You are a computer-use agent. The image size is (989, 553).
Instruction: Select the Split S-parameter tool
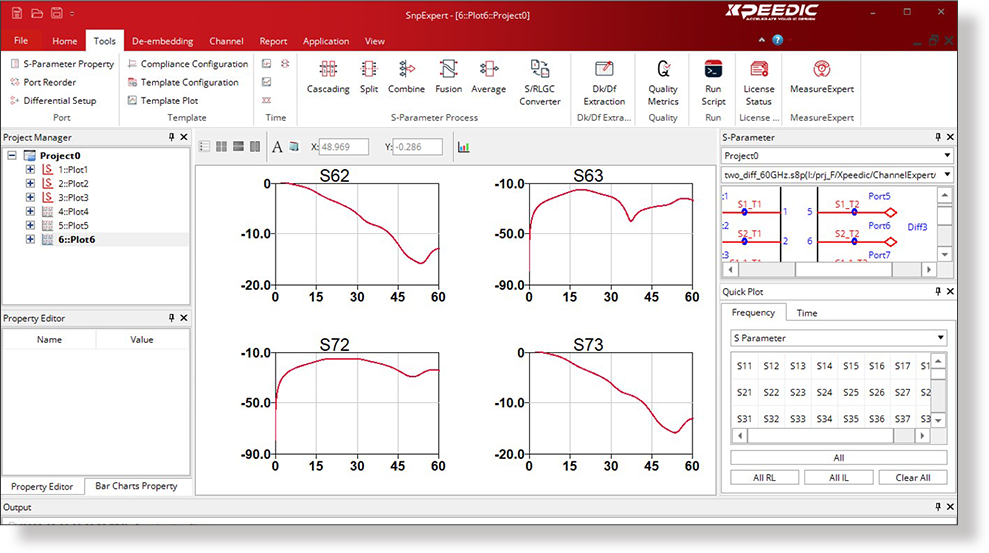[x=369, y=69]
